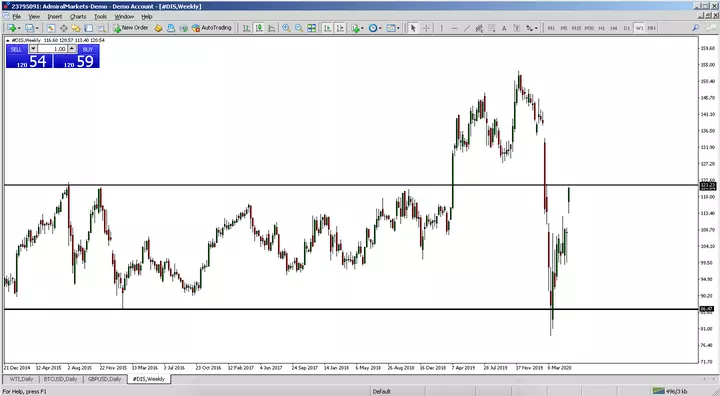
Task: Select the Text 'A' tool
Action: [x=504, y=28]
